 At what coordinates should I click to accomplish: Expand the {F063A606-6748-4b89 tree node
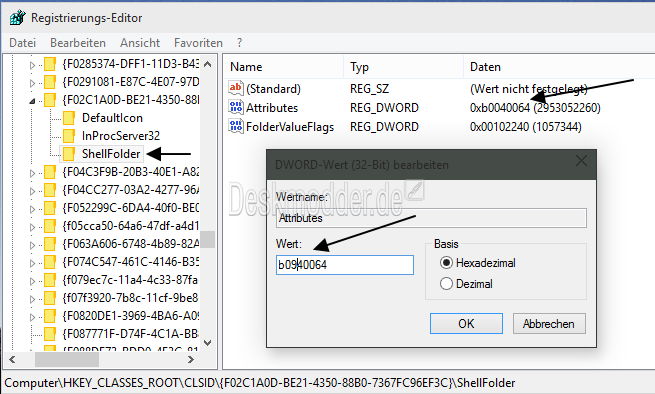(32, 245)
